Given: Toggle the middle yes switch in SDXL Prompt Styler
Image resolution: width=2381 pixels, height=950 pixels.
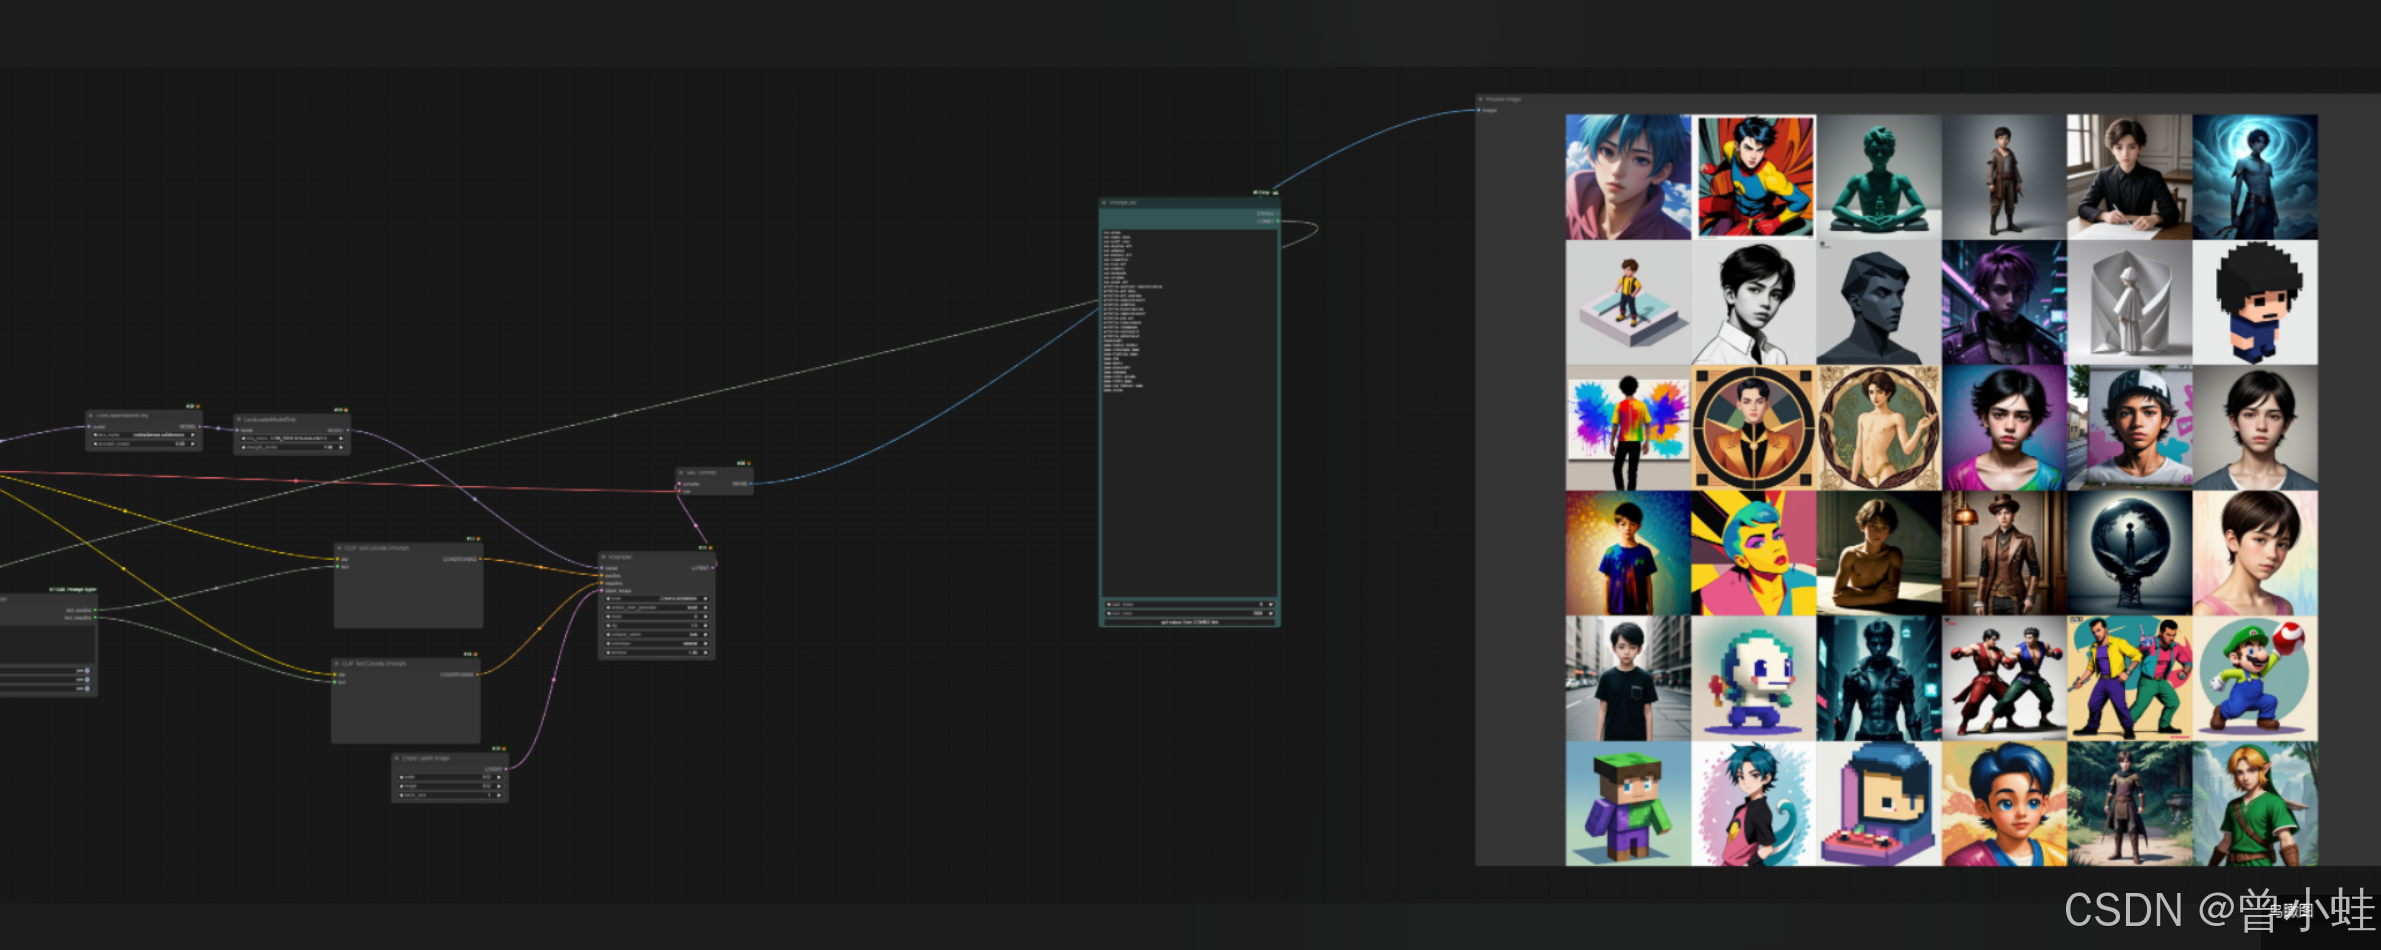Looking at the screenshot, I should pyautogui.click(x=87, y=680).
